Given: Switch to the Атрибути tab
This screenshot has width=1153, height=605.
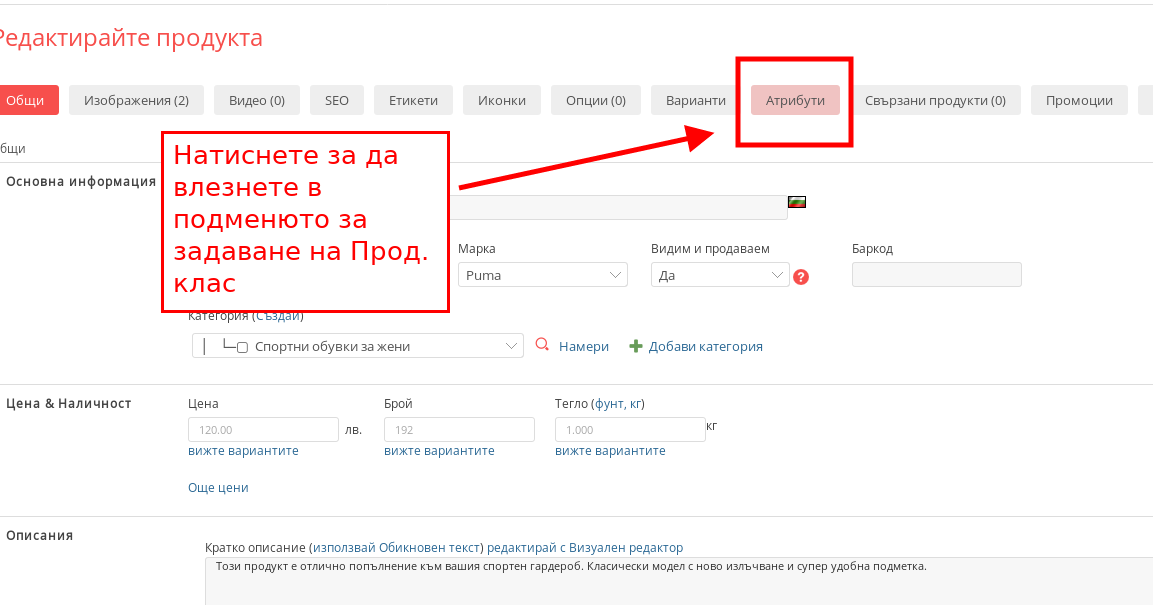Looking at the screenshot, I should pos(795,100).
